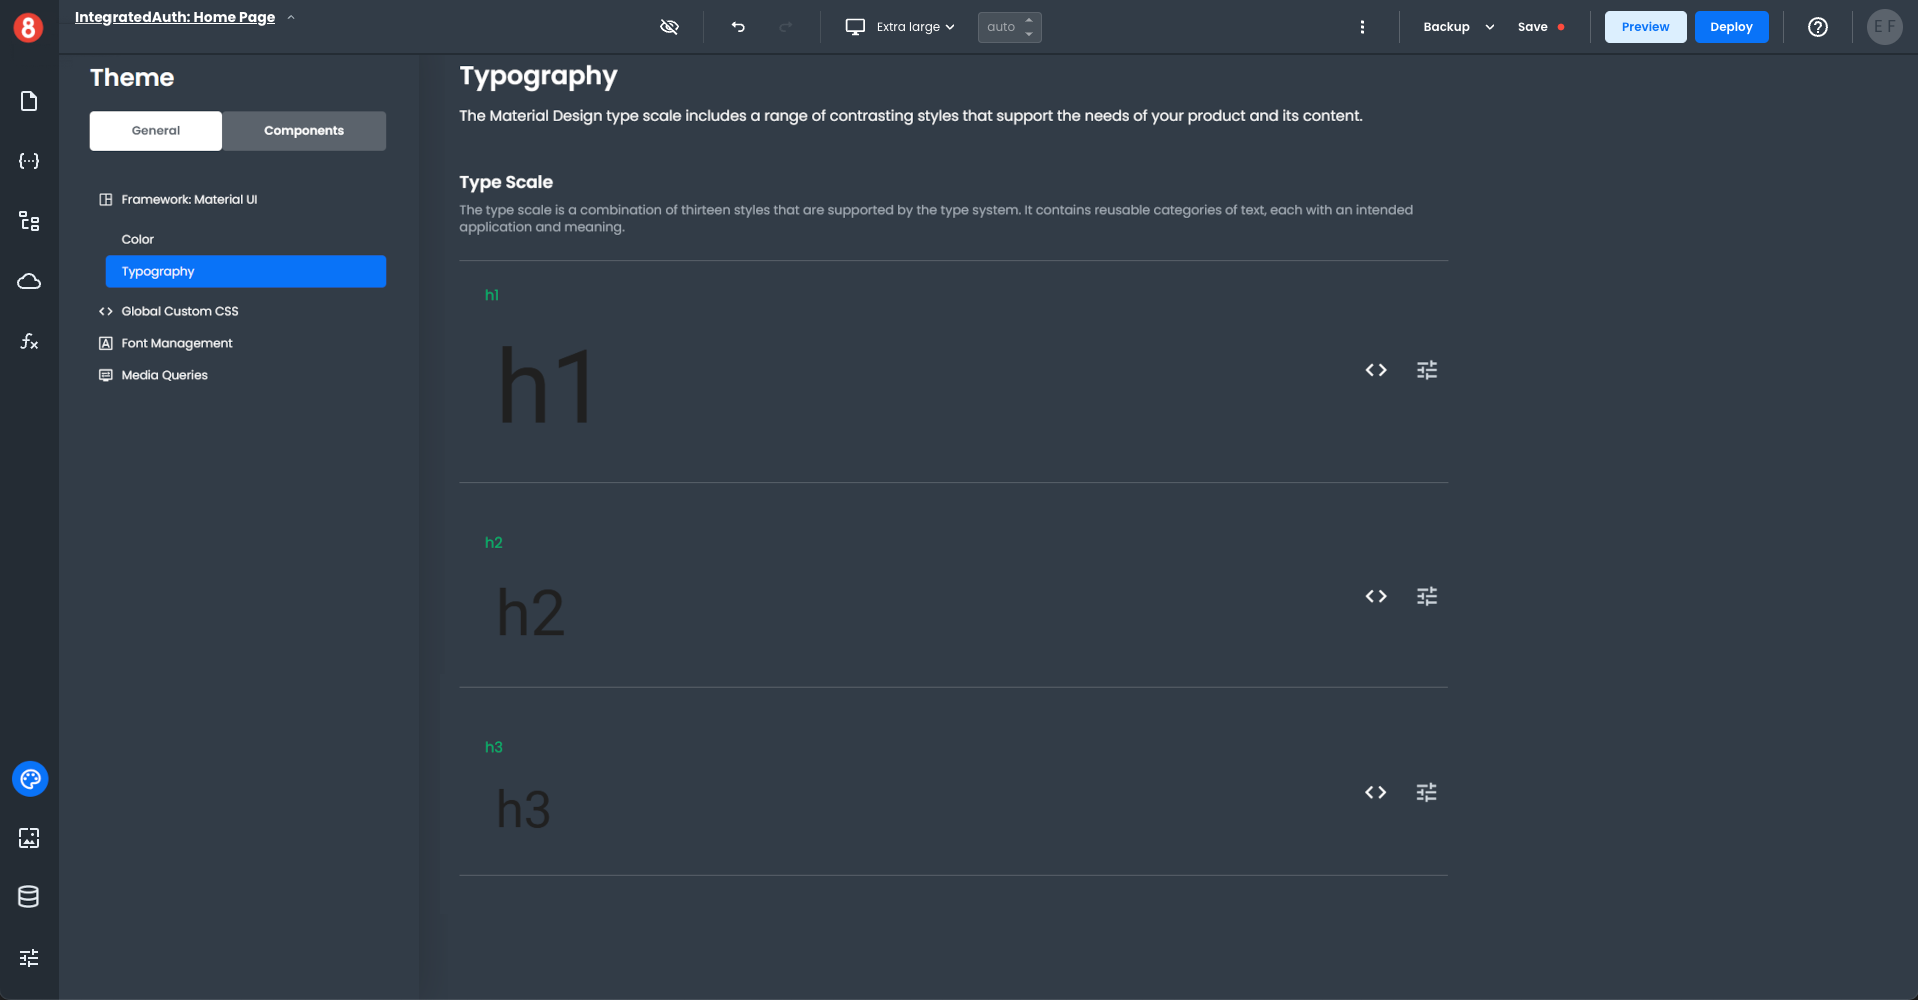The image size is (1918, 1000).
Task: Open the component tree icon
Action: pos(29,221)
